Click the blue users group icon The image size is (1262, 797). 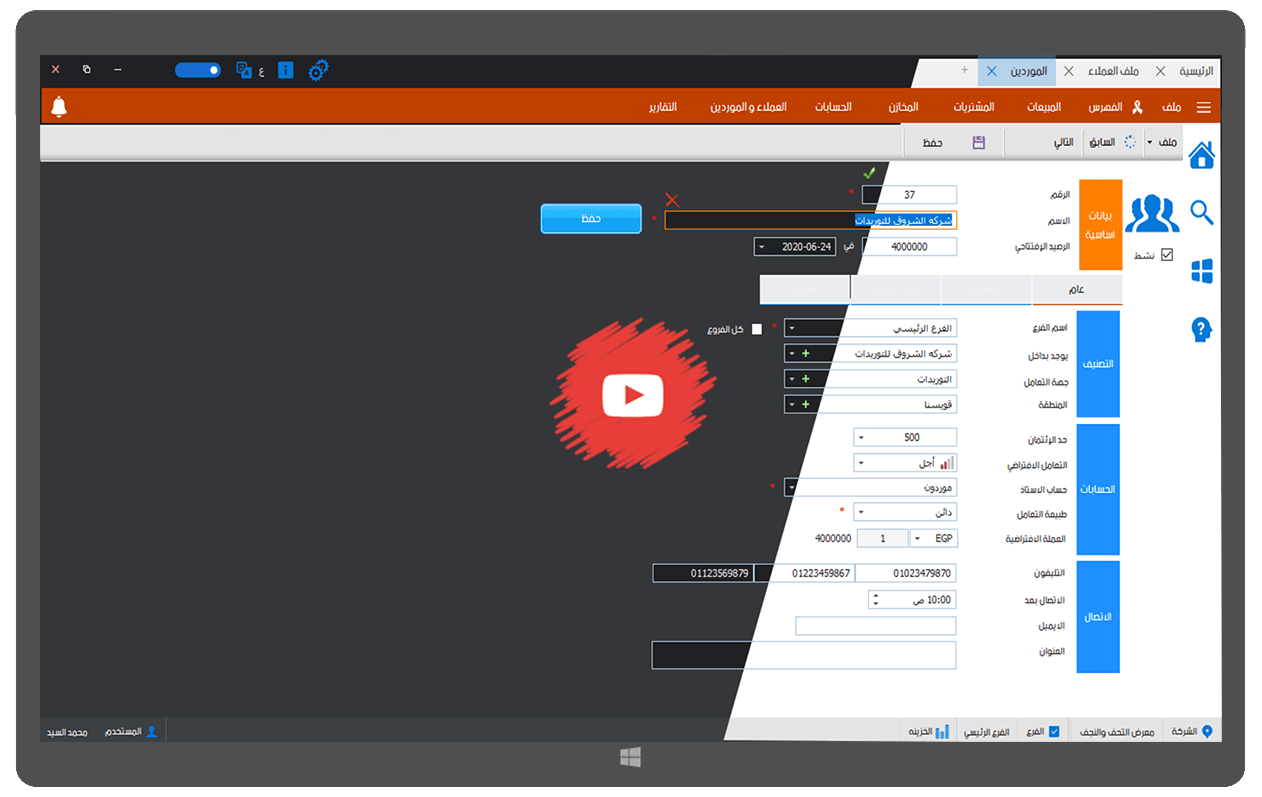coord(1153,213)
